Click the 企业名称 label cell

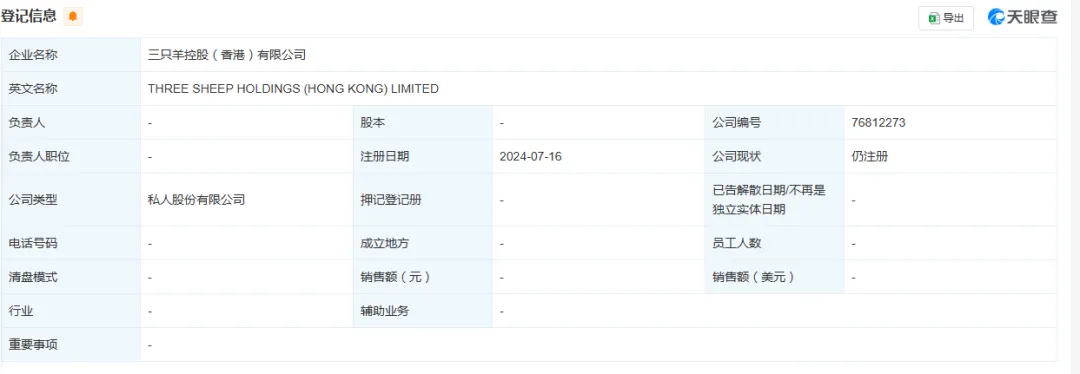pos(71,55)
